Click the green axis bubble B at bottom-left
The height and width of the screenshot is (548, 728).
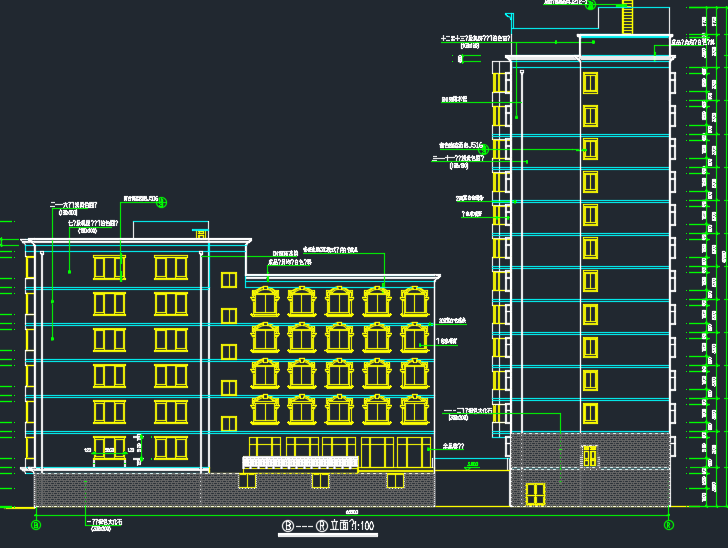point(36,523)
